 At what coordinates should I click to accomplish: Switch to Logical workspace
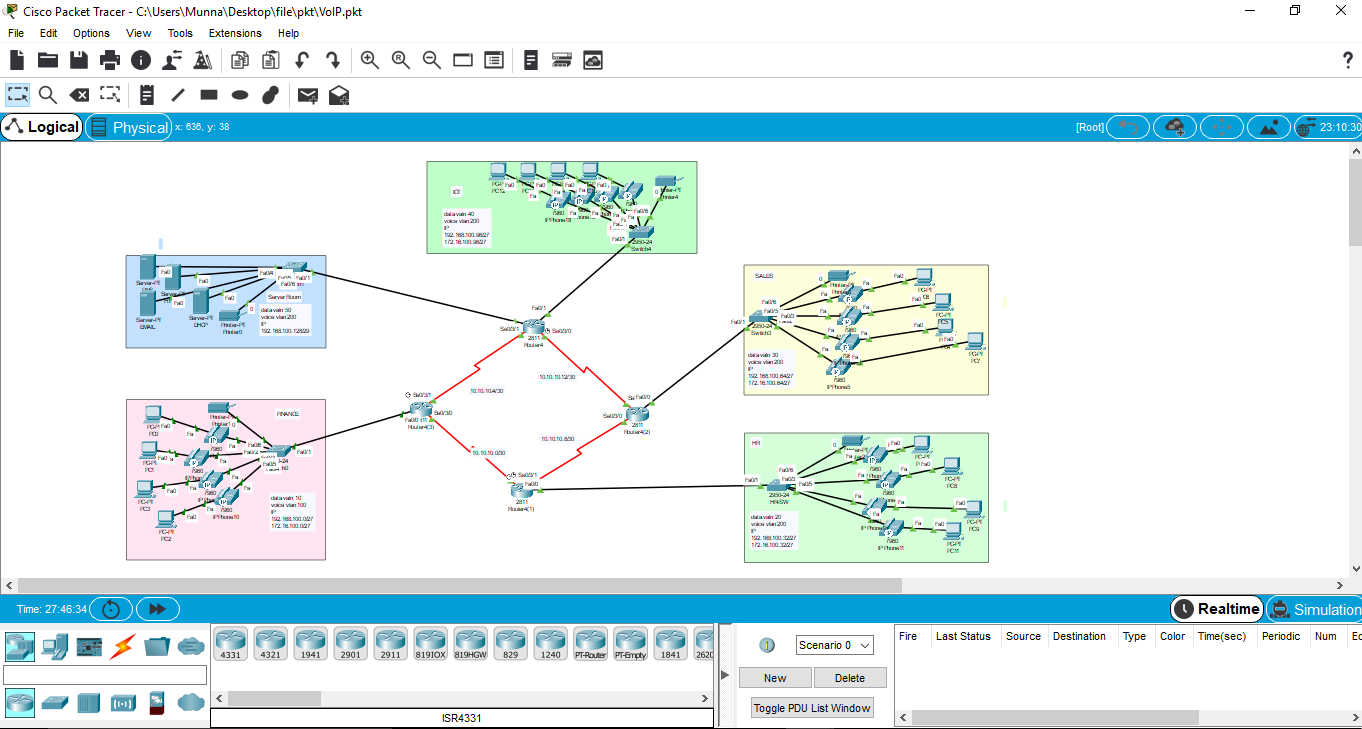click(x=42, y=127)
